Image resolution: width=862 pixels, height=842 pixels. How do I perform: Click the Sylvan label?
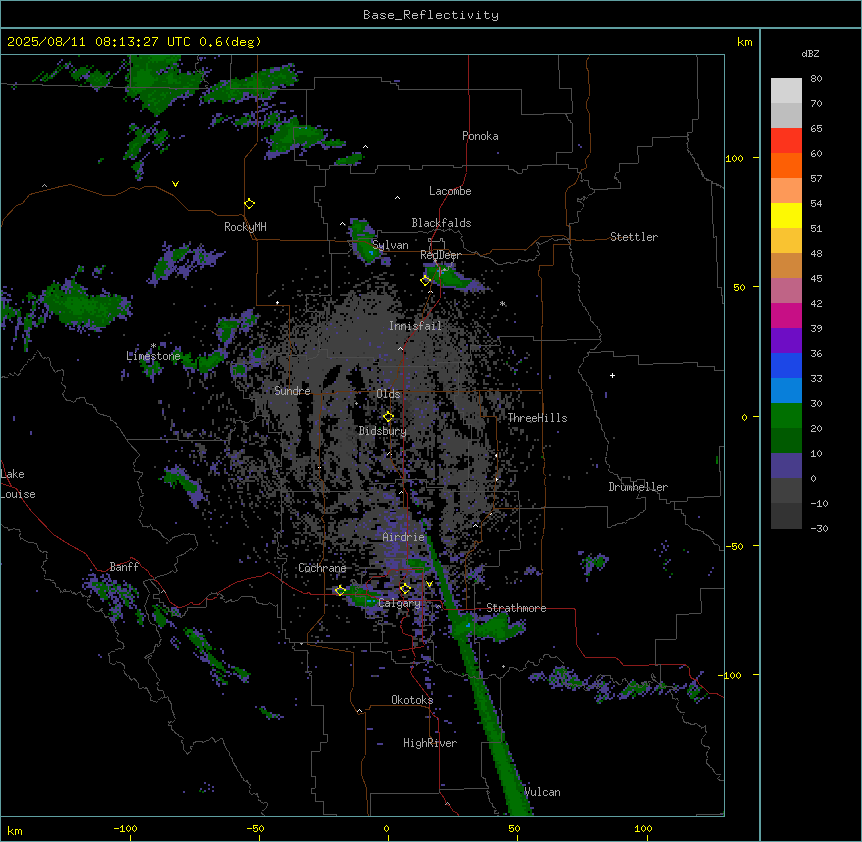(390, 245)
